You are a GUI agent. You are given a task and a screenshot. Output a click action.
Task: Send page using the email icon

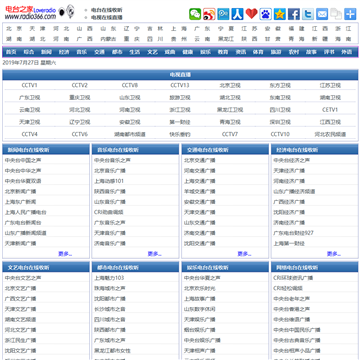click(322, 14)
